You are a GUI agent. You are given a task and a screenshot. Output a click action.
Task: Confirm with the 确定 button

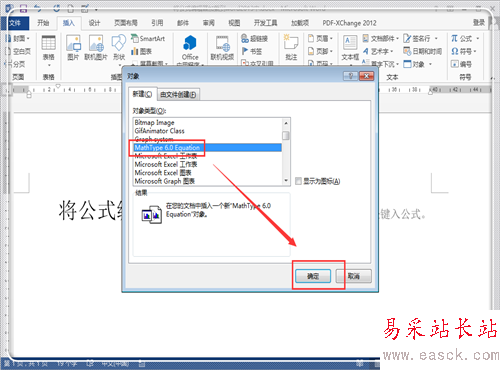[x=313, y=276]
